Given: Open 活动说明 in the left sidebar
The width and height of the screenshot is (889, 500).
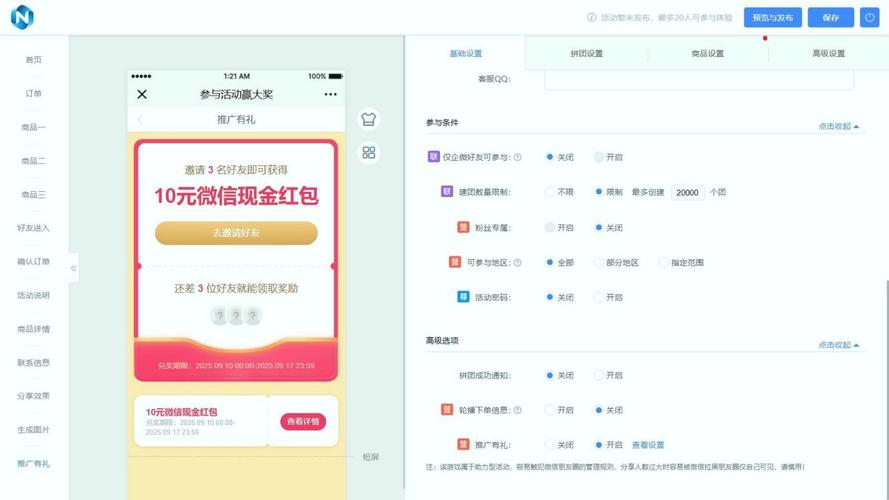Looking at the screenshot, I should point(33,295).
